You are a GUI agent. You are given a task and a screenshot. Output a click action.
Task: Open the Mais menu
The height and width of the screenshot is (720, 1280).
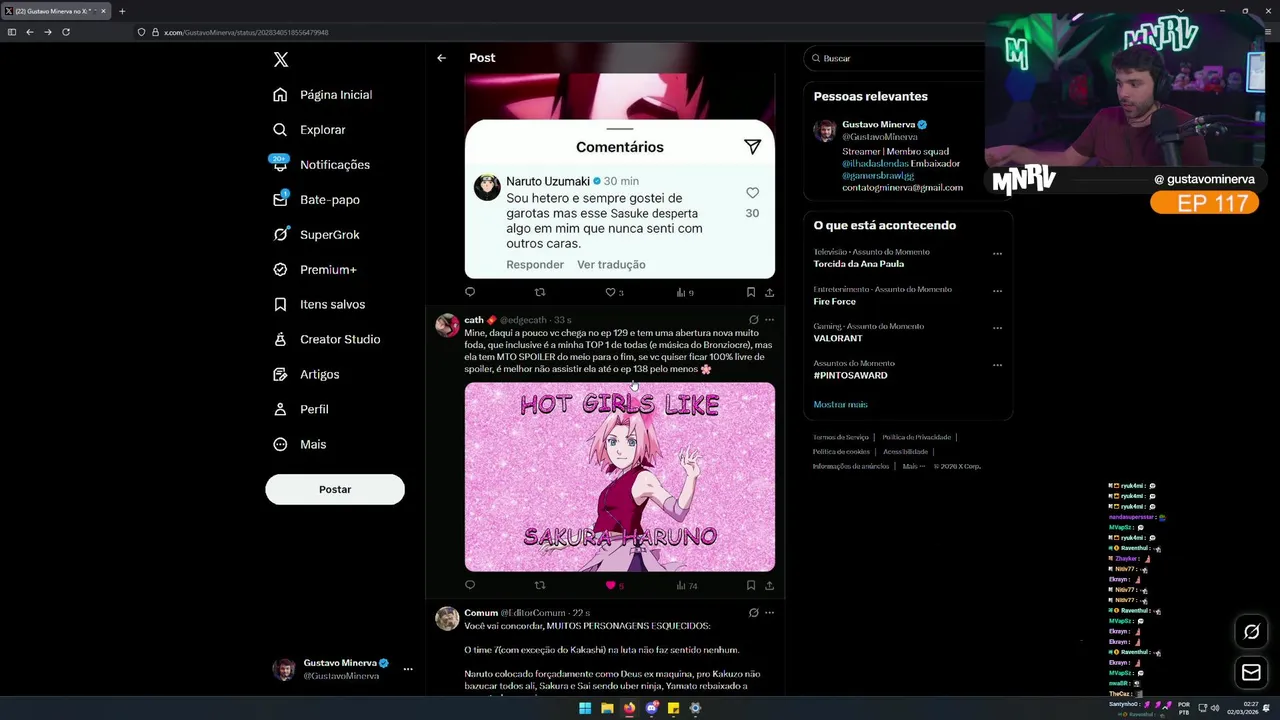[300, 445]
